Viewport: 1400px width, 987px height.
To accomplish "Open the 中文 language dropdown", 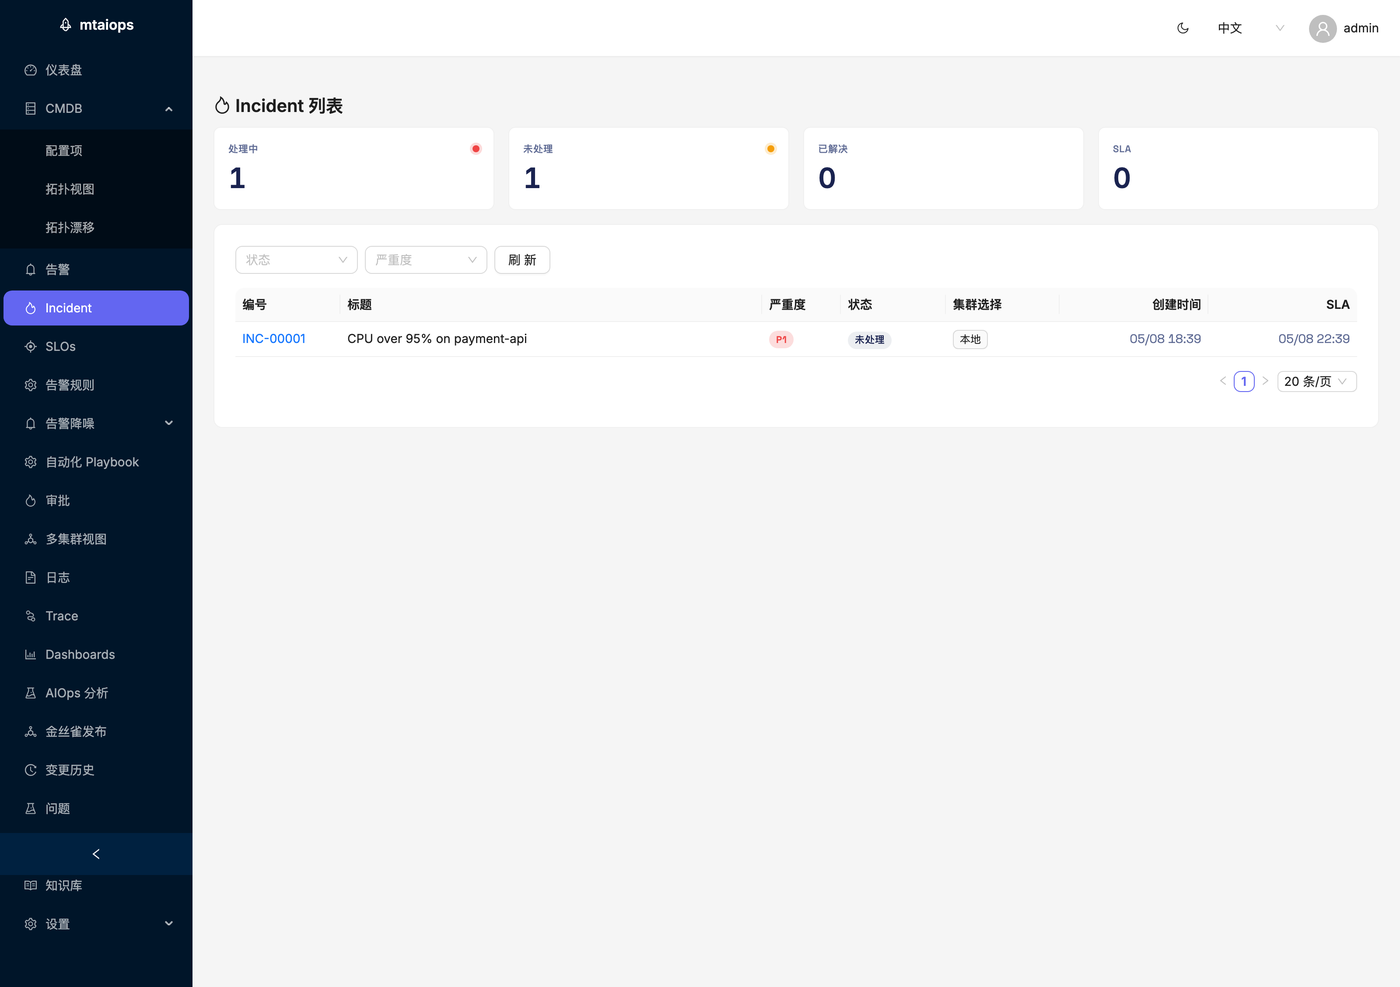I will tap(1250, 28).
